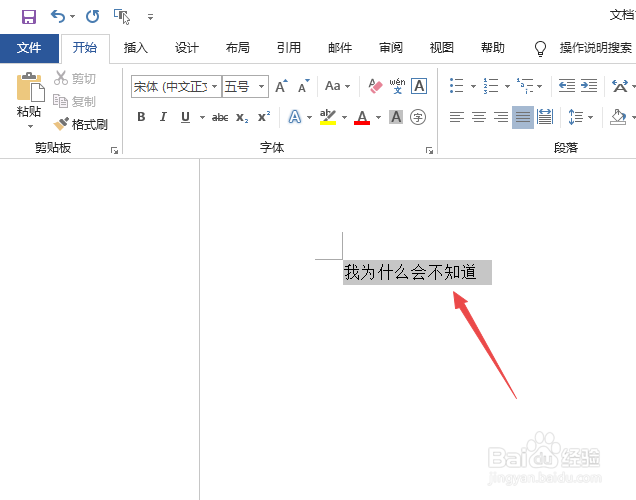Switch to the 引用 tab
The image size is (636, 500).
[289, 48]
